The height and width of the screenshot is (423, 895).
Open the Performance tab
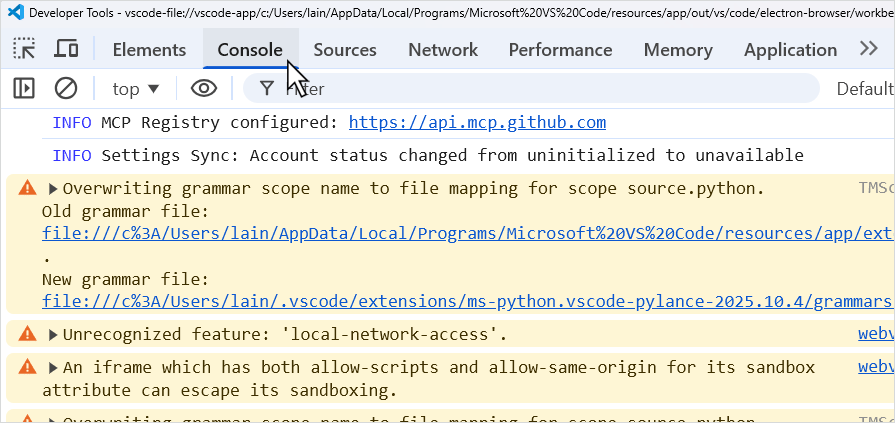point(560,50)
